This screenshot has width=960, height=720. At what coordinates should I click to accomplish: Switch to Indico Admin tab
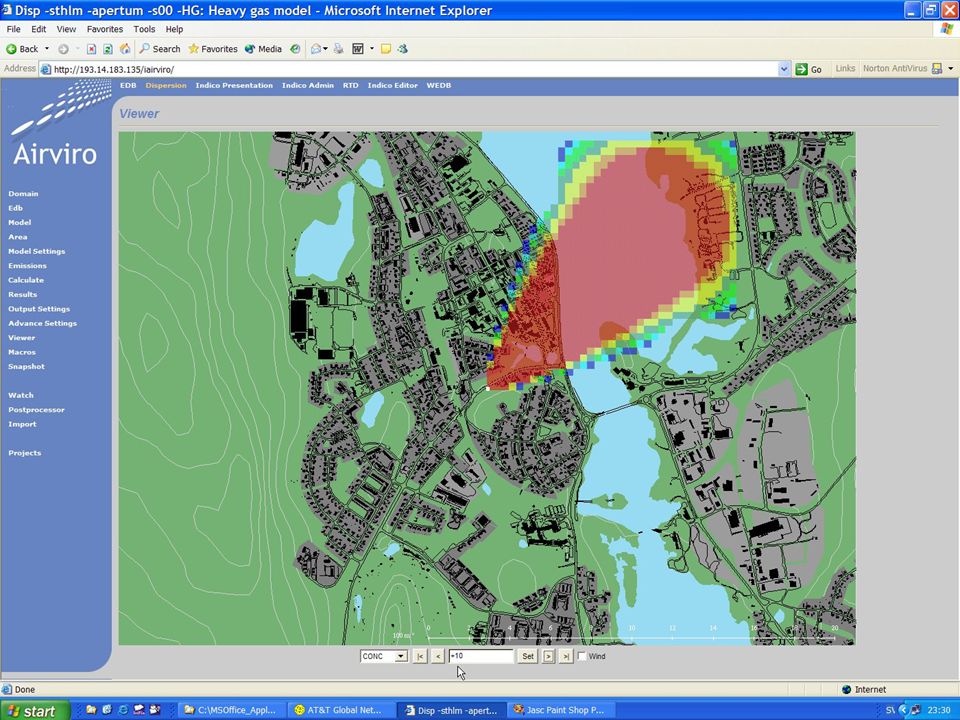308,85
